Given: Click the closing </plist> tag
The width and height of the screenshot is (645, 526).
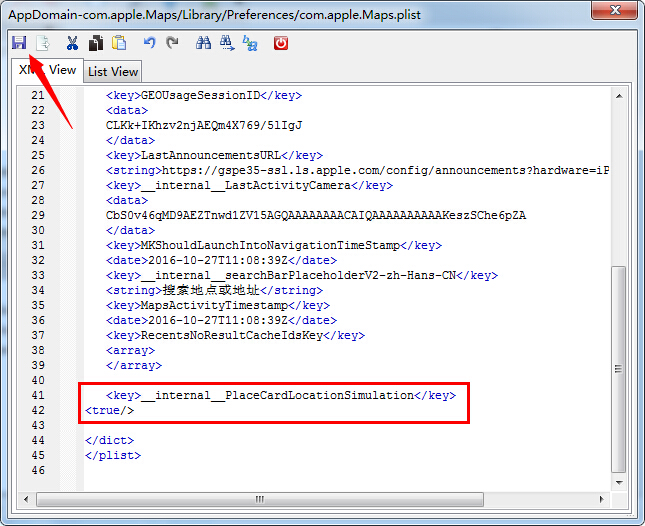Looking at the screenshot, I should pyautogui.click(x=113, y=456).
